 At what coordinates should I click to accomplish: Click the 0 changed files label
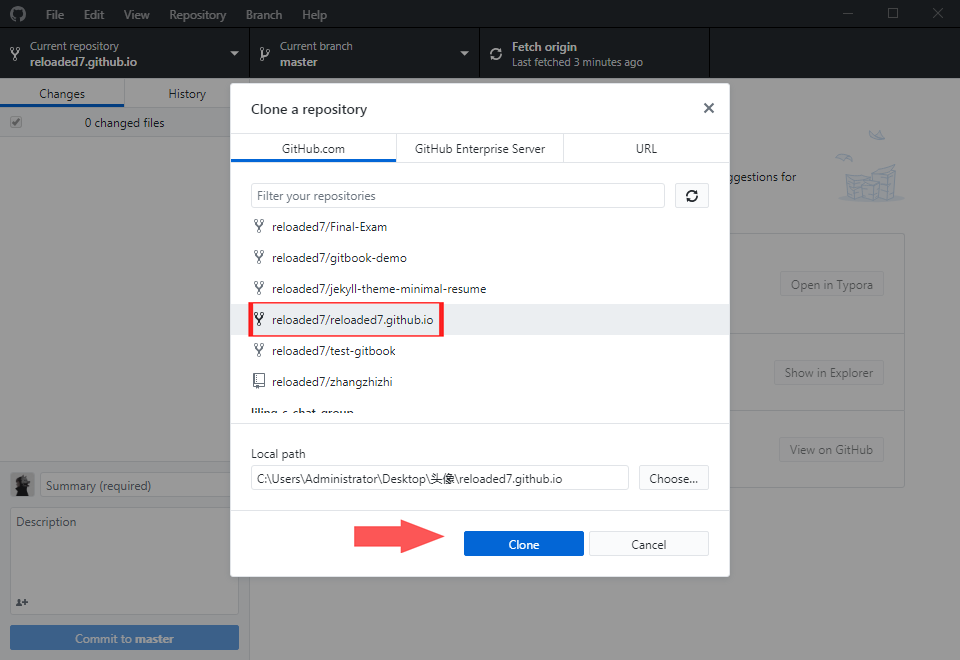tap(124, 122)
